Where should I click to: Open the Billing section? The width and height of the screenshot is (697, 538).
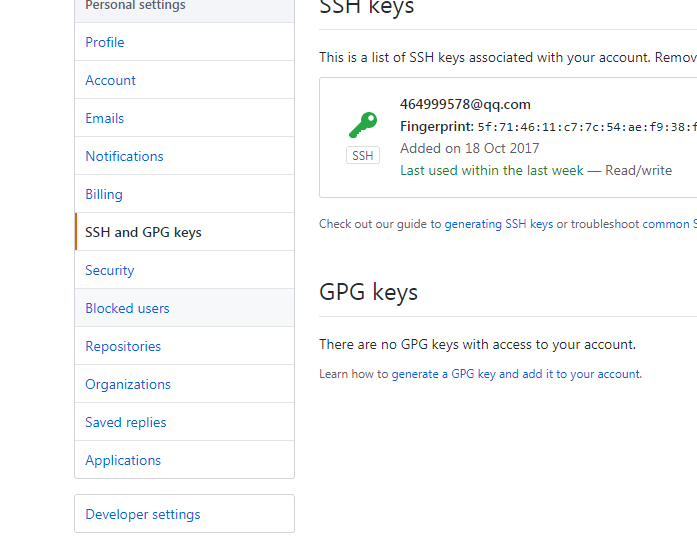104,194
